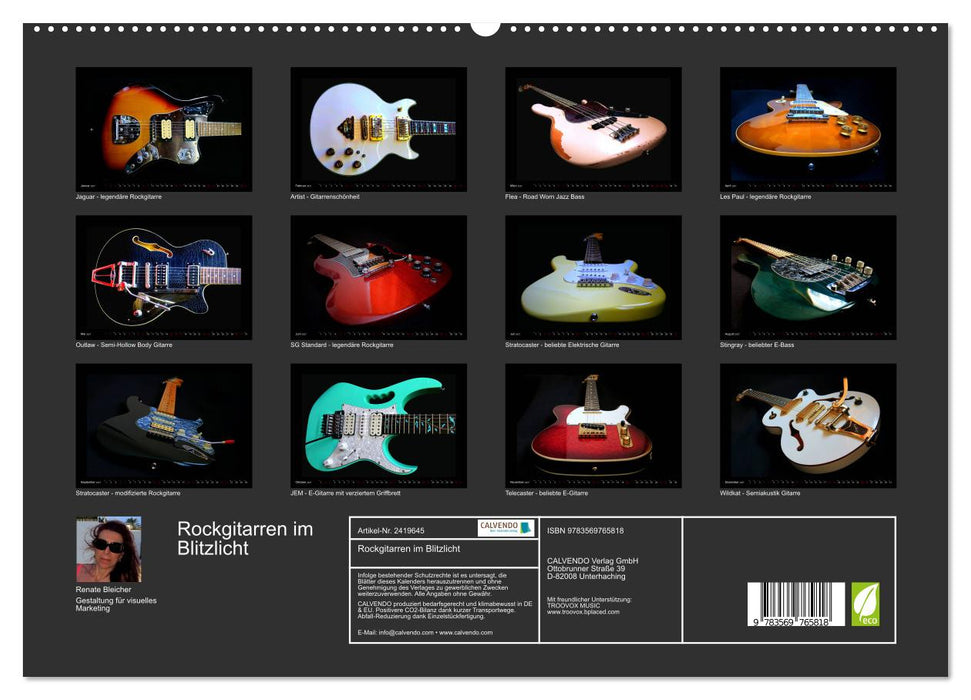The image size is (971, 700).
Task: Click the white Wildkat guitar thumbnail
Action: (x=808, y=426)
